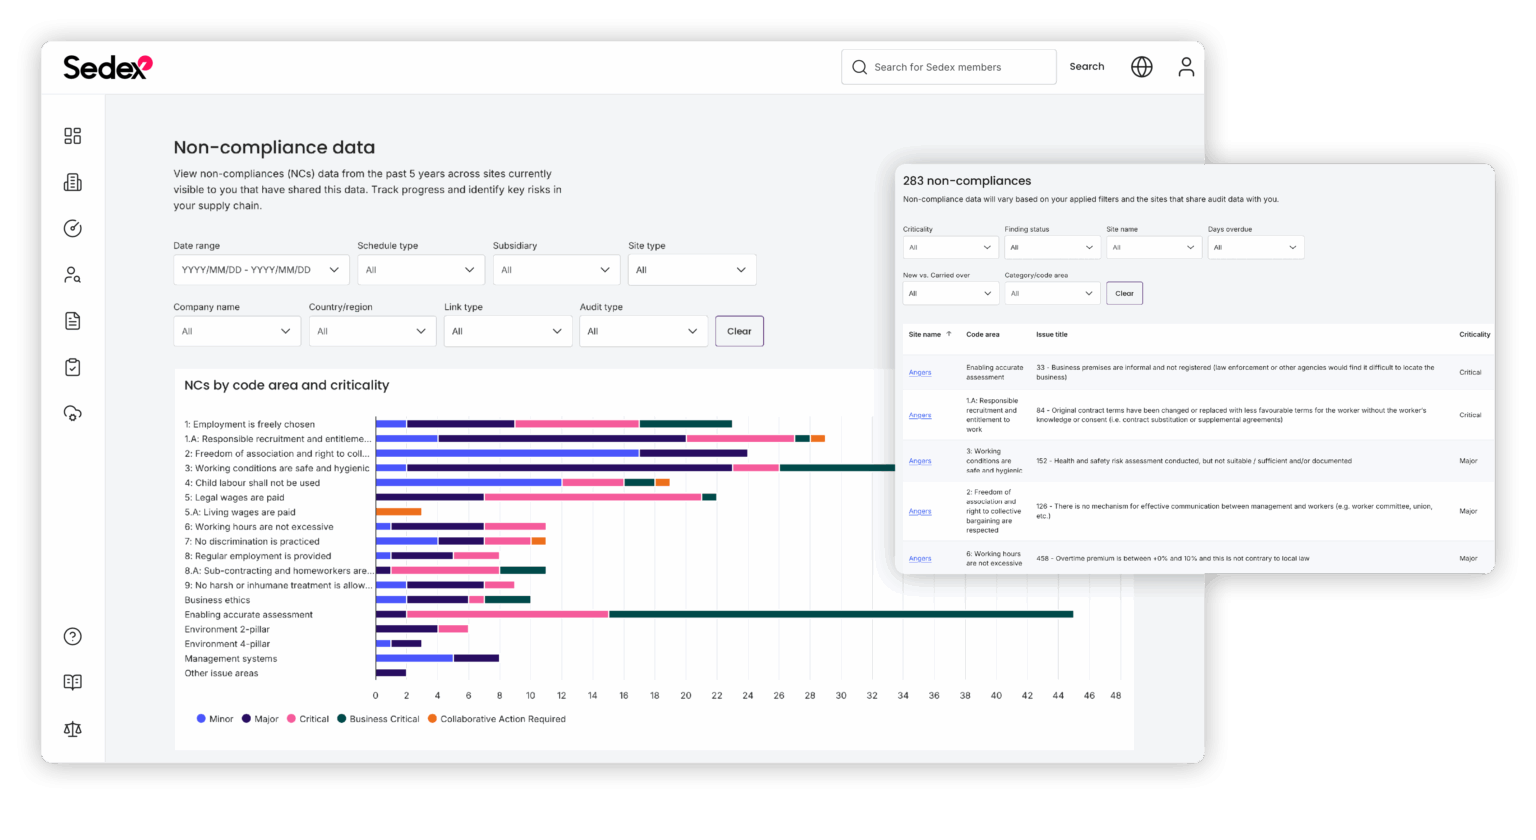Open the dashboard grid icon in sidebar

coord(71,136)
